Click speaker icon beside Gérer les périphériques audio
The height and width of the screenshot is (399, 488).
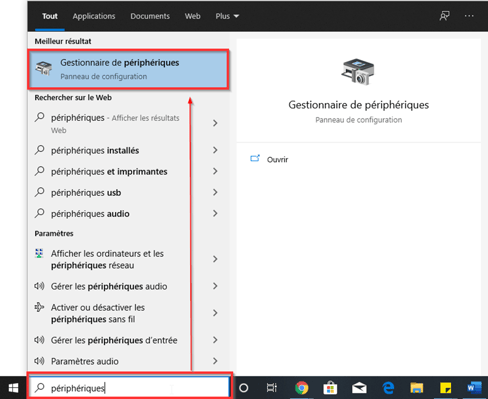click(39, 286)
